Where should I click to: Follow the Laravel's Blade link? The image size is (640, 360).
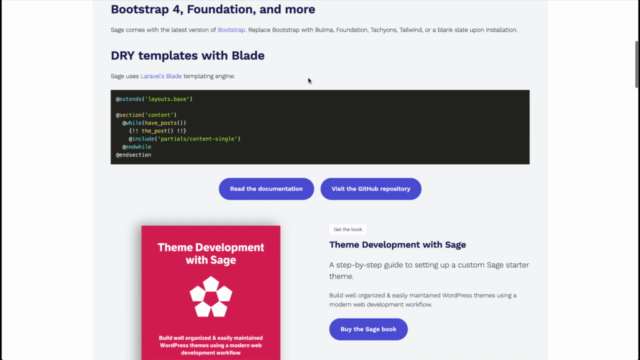[x=161, y=76]
